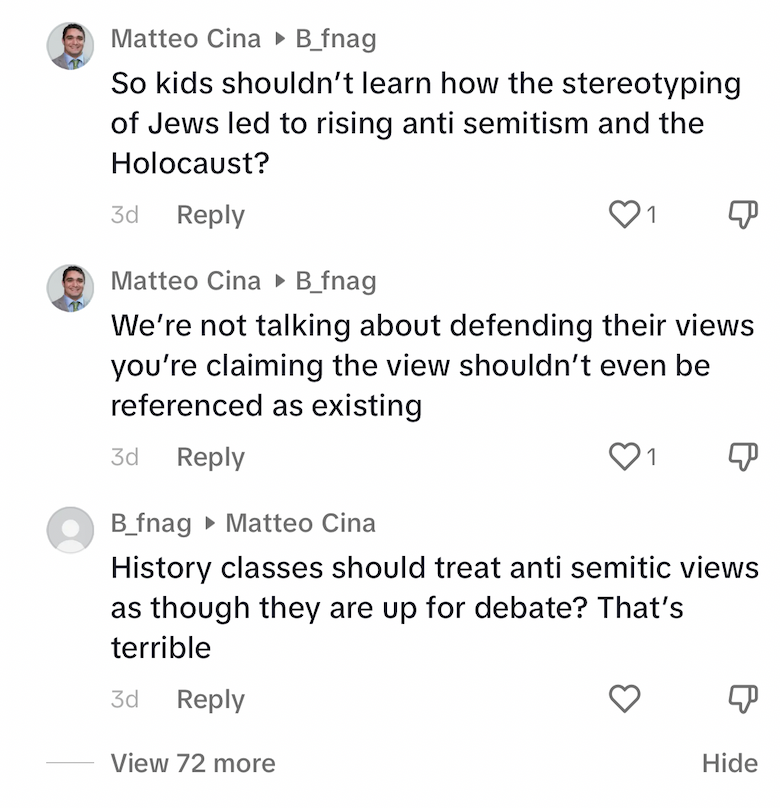Open B_fnag username on third comment

(x=150, y=523)
